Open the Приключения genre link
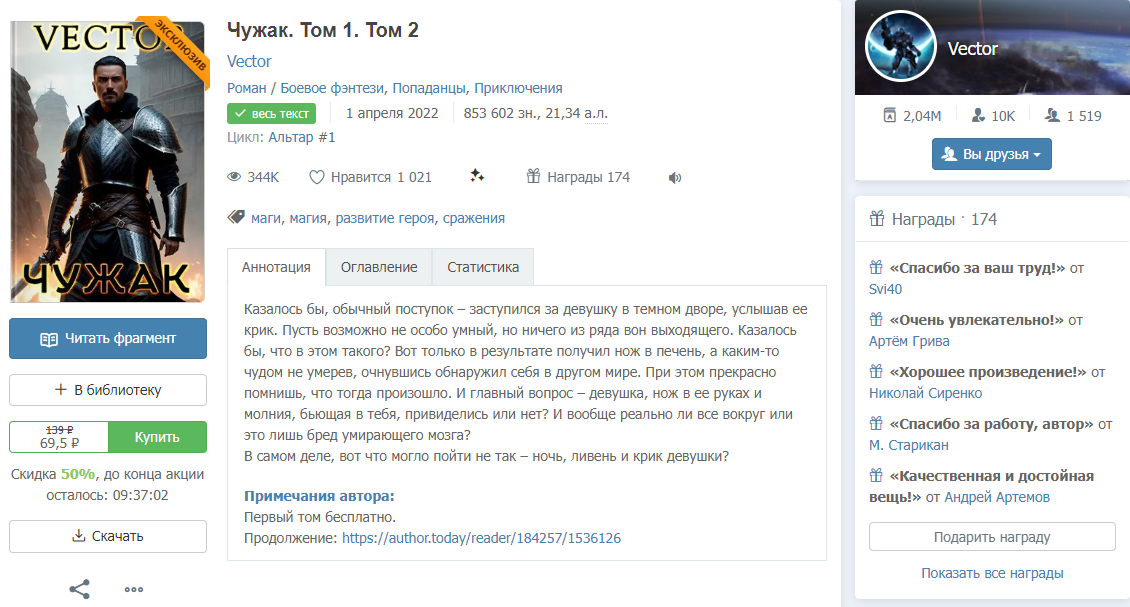 [518, 88]
